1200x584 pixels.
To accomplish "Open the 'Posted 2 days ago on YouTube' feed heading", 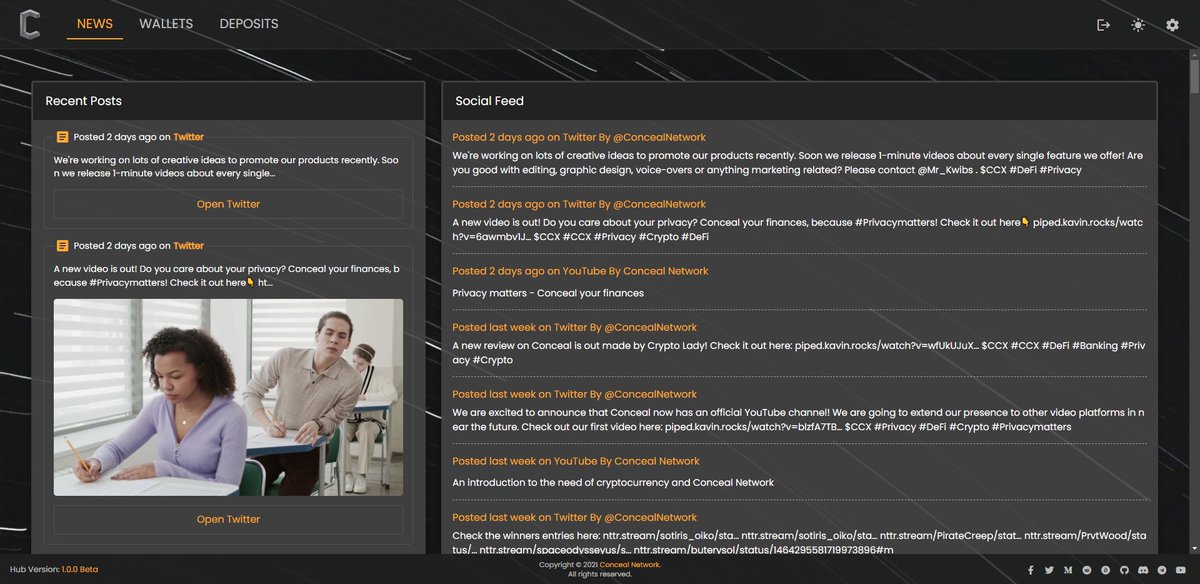I will 580,271.
